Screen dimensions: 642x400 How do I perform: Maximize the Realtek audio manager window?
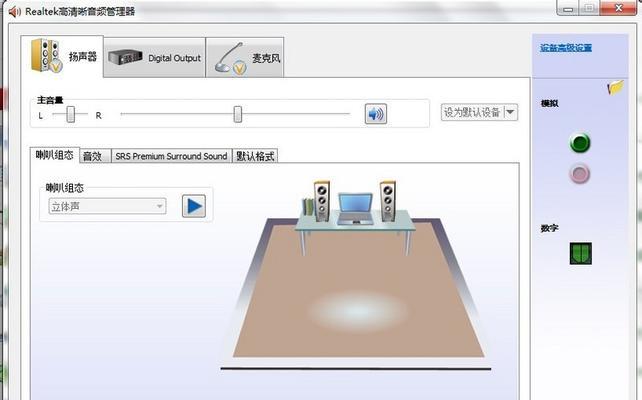tap(589, 9)
